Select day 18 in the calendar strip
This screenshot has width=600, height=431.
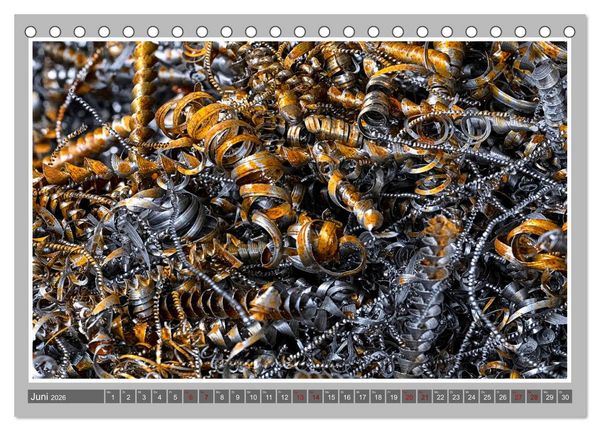coord(378,397)
